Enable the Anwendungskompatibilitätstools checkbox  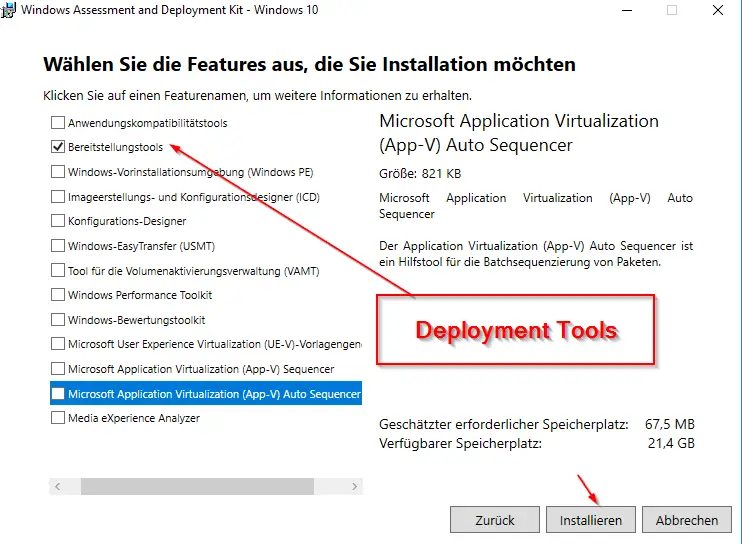(58, 123)
